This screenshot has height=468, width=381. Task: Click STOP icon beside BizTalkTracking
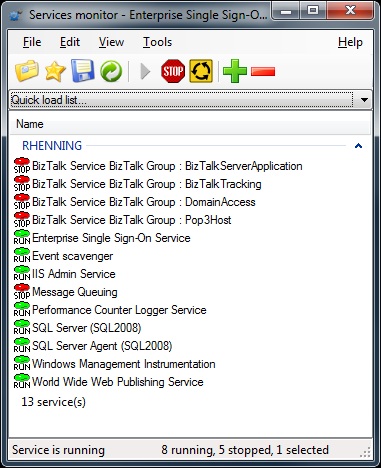(22, 184)
